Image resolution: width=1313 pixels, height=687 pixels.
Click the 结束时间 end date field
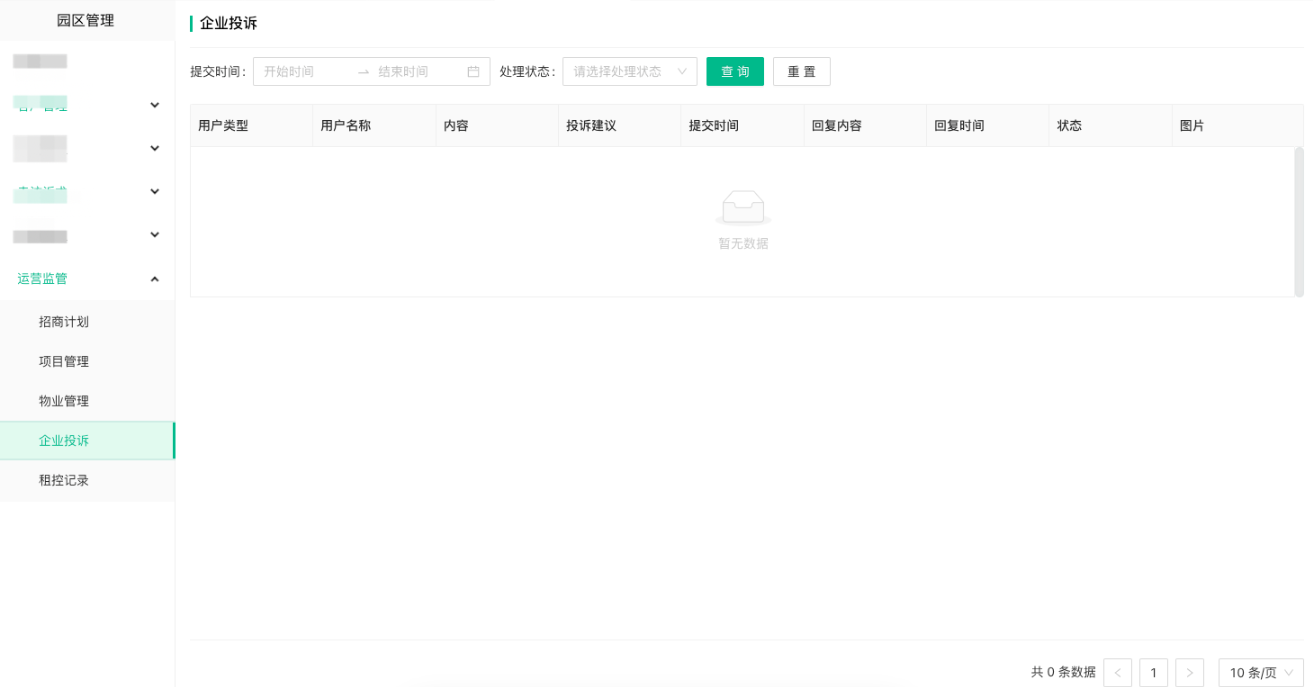click(417, 72)
